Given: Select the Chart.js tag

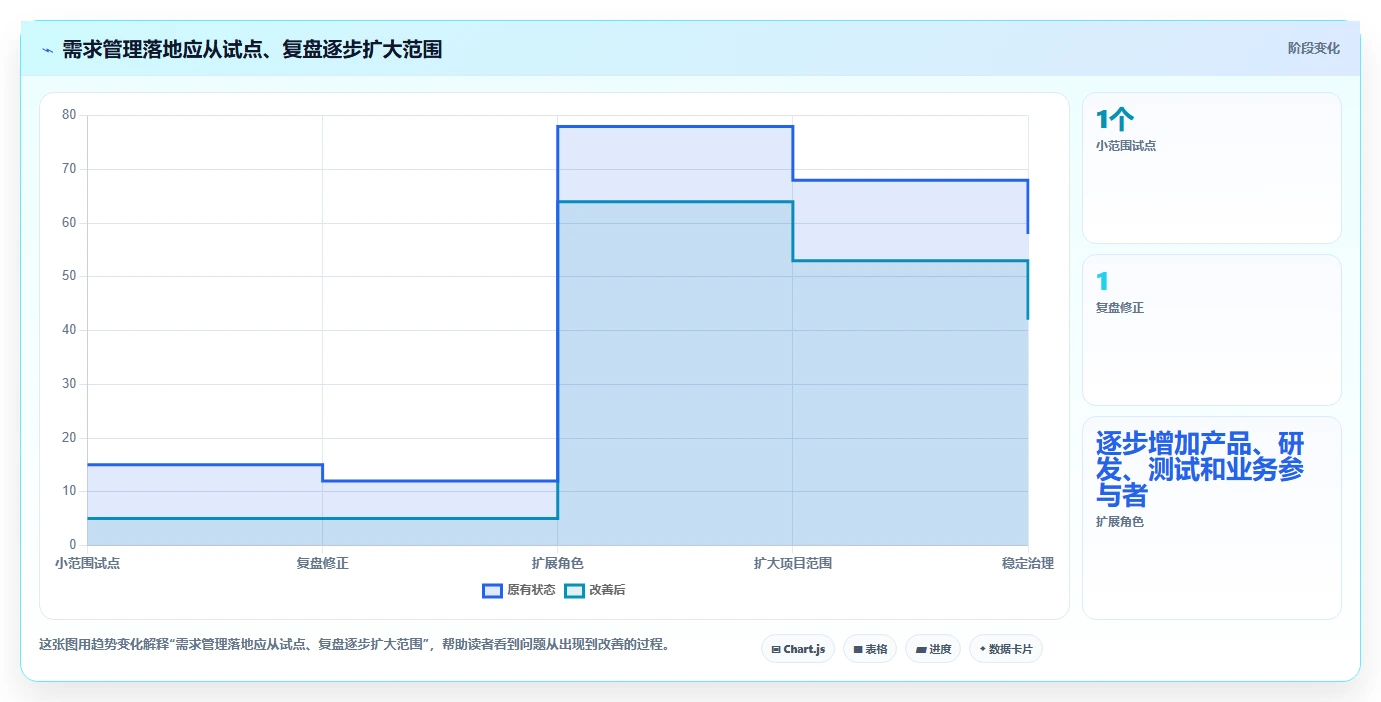Looking at the screenshot, I should [798, 649].
